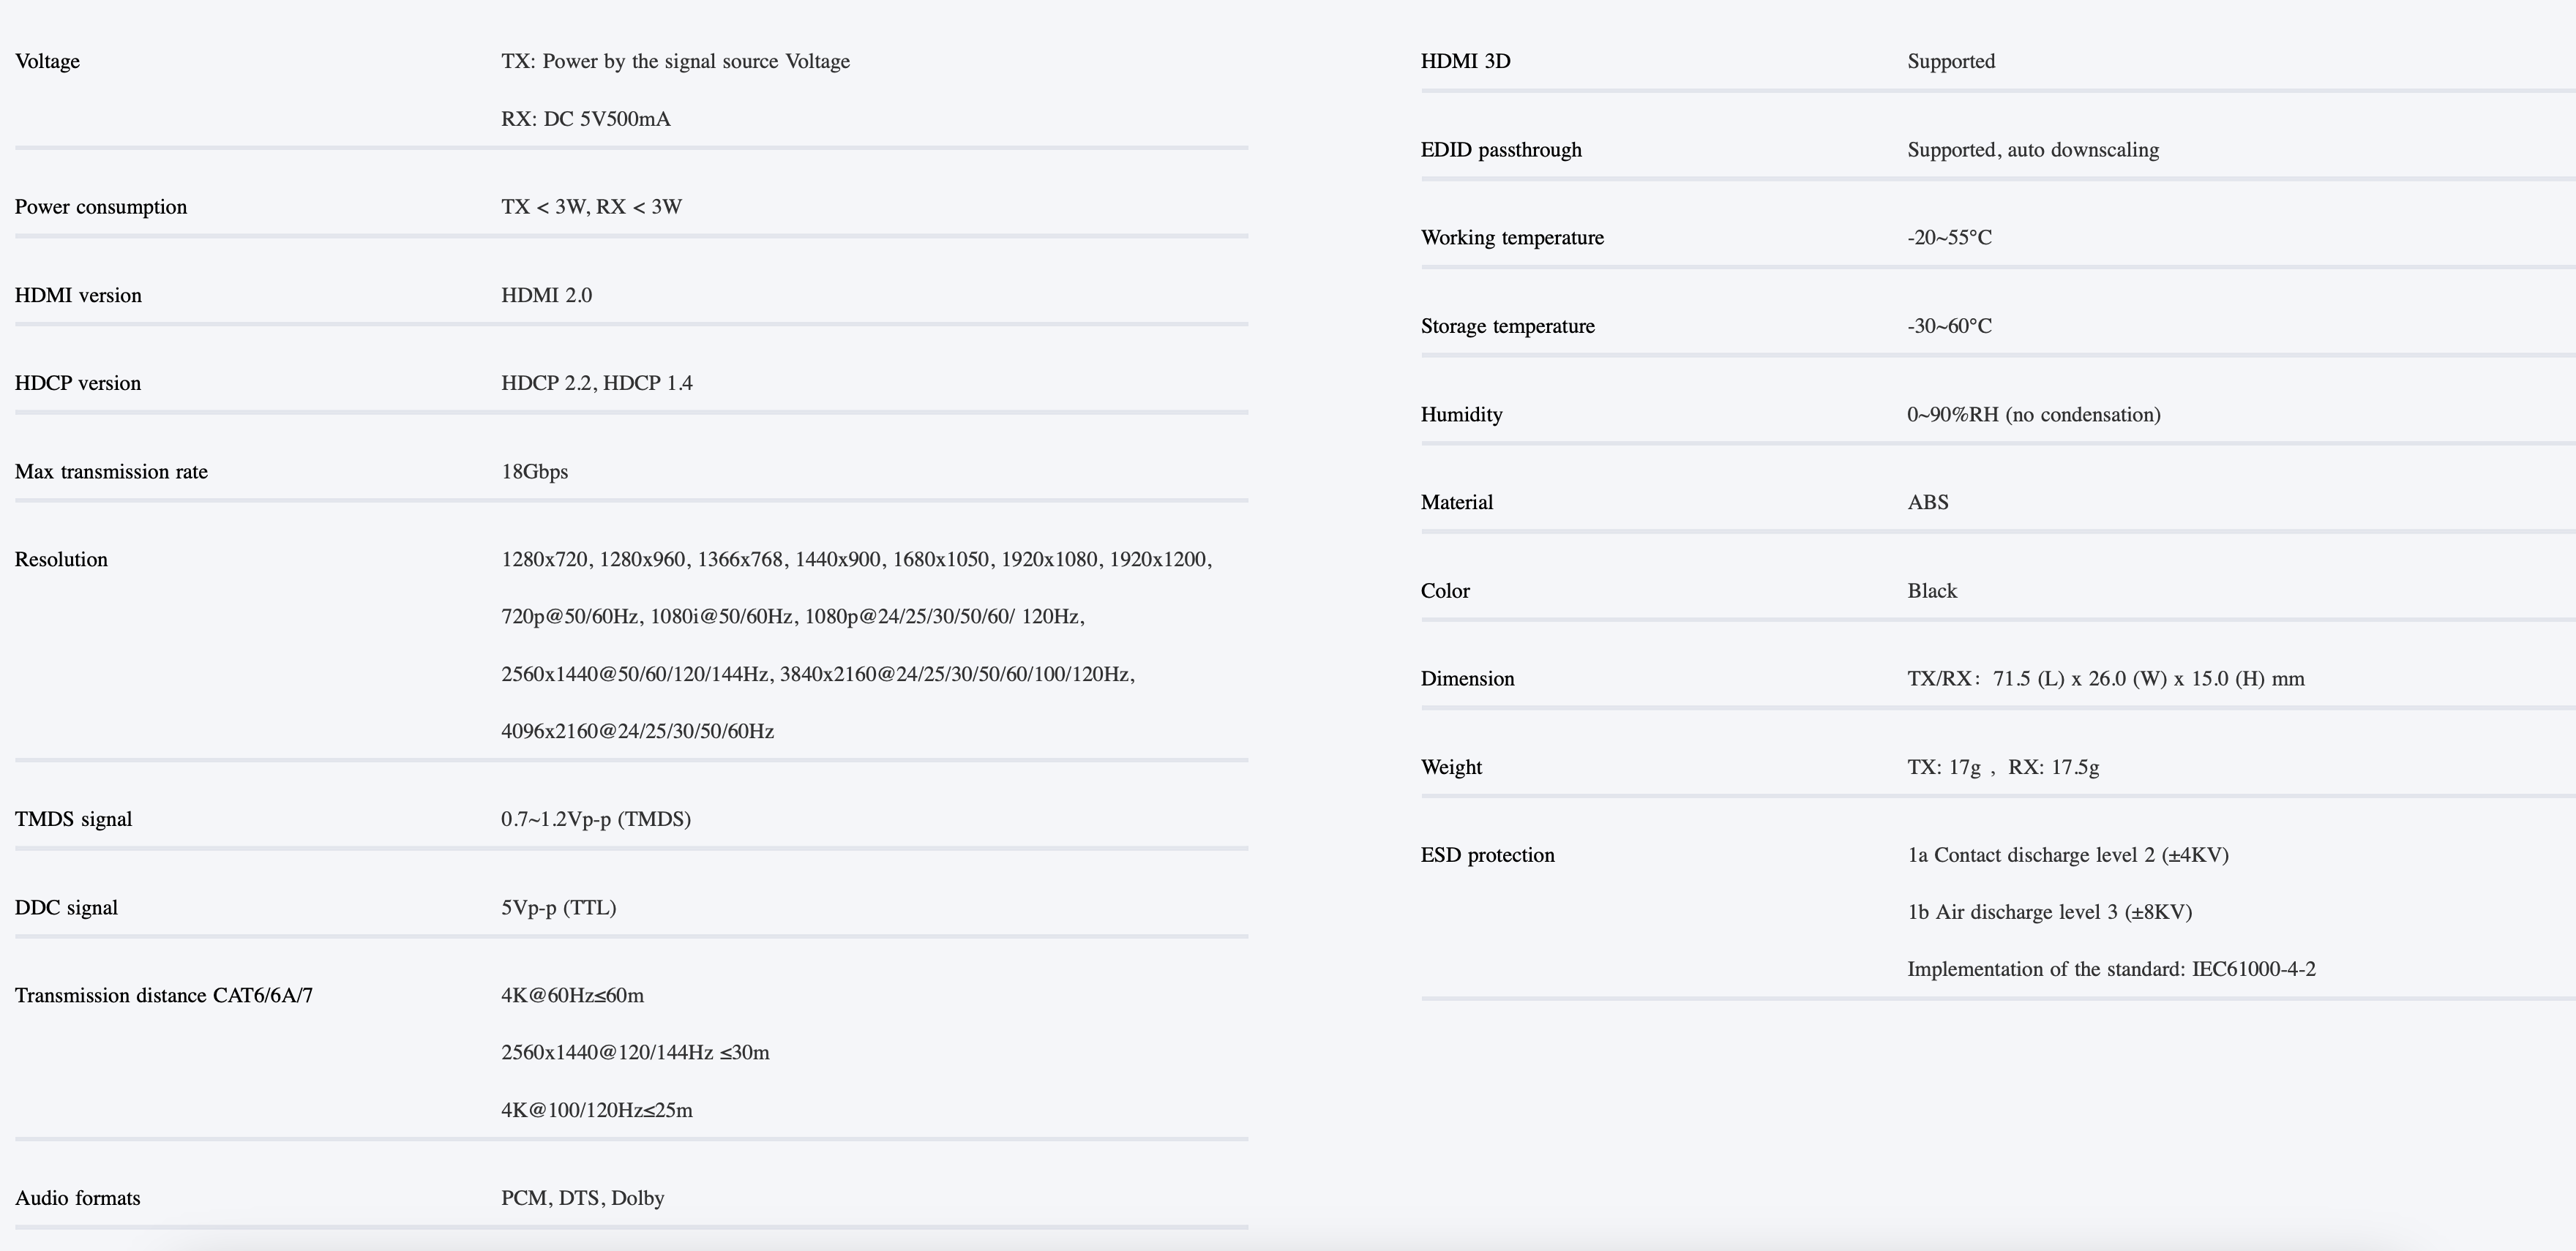Click the "Implementation of the standard: IEC61000-4-2" line
2576x1251 pixels.
[x=2110, y=969]
